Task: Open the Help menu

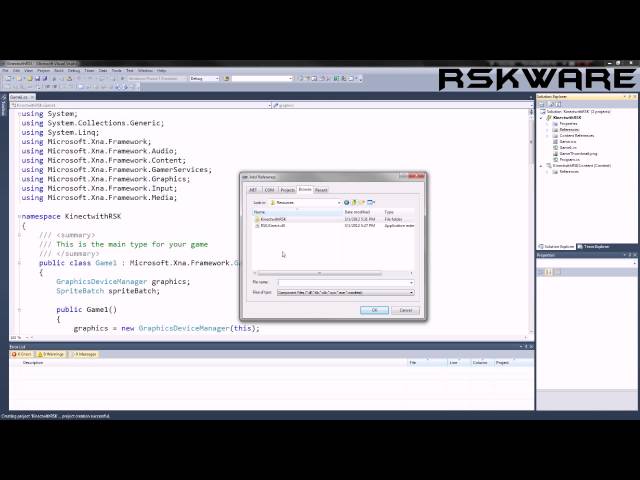Action: [162, 71]
